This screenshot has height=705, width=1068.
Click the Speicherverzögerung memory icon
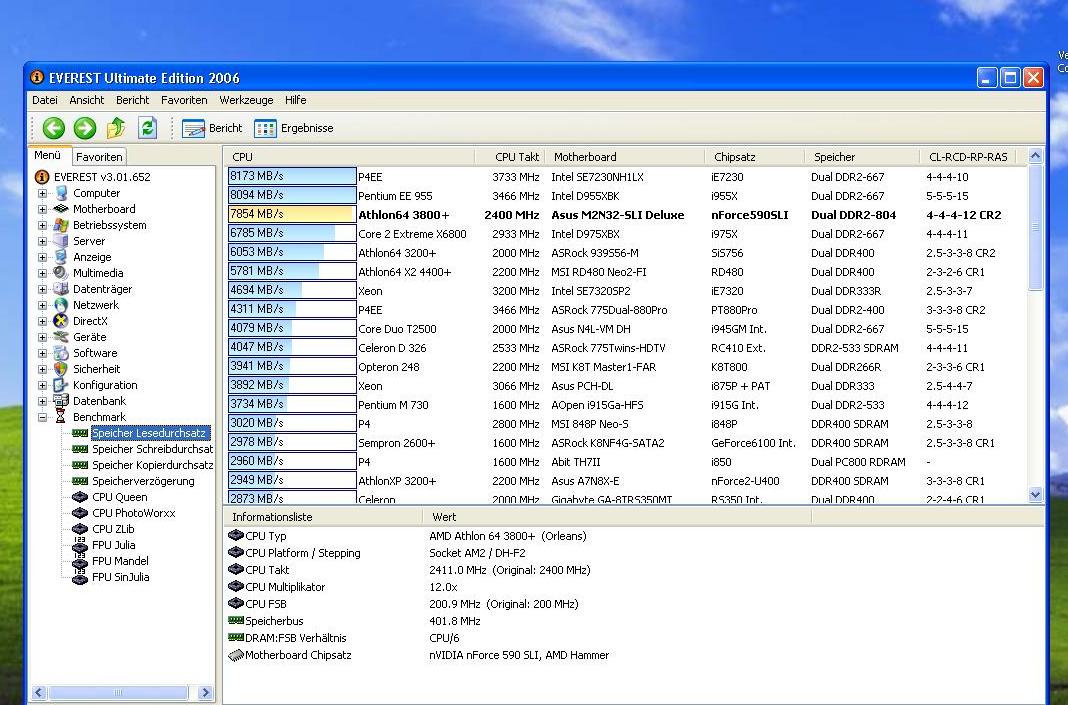80,481
